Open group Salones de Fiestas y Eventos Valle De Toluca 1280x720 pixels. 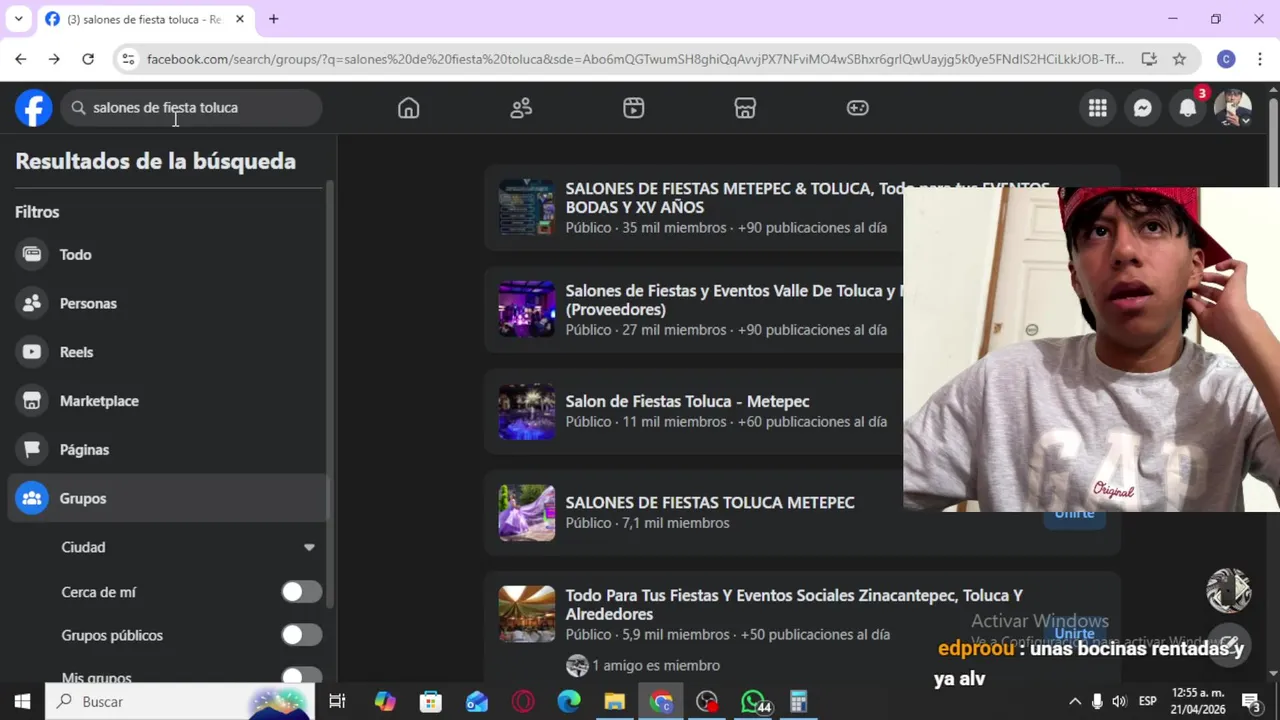tap(733, 300)
